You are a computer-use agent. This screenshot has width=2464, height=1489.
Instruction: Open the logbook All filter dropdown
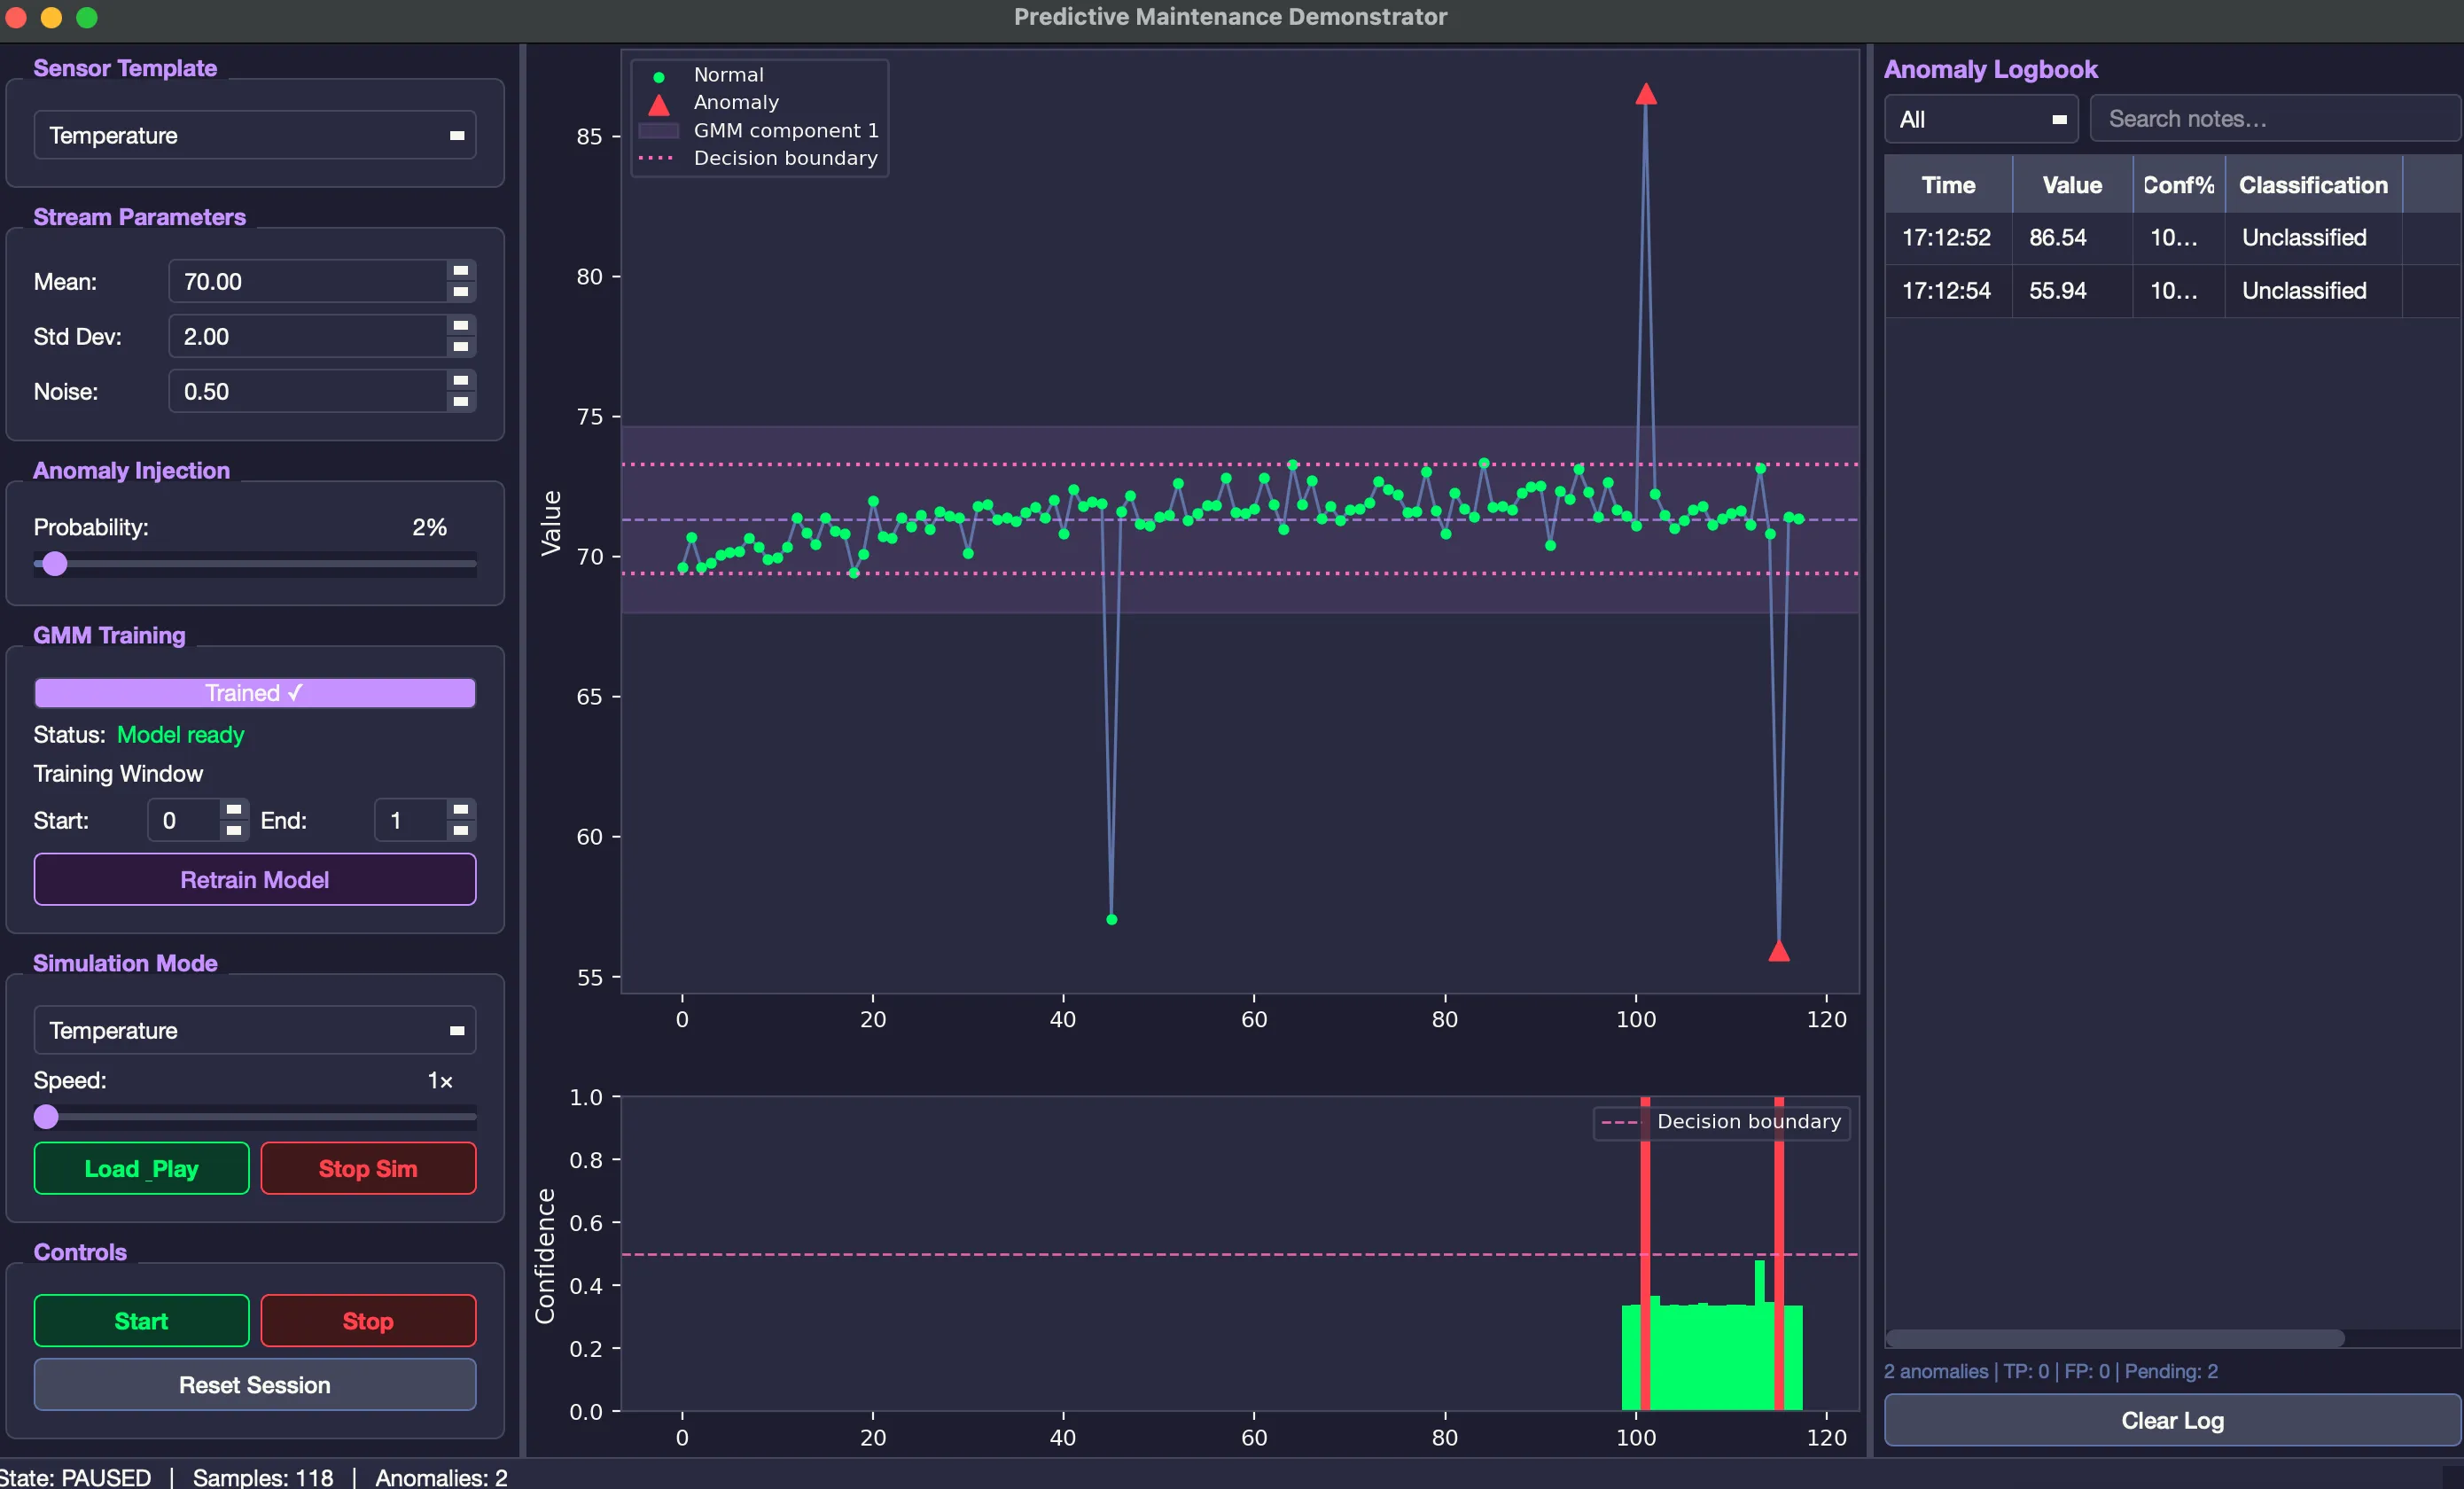(x=1980, y=119)
